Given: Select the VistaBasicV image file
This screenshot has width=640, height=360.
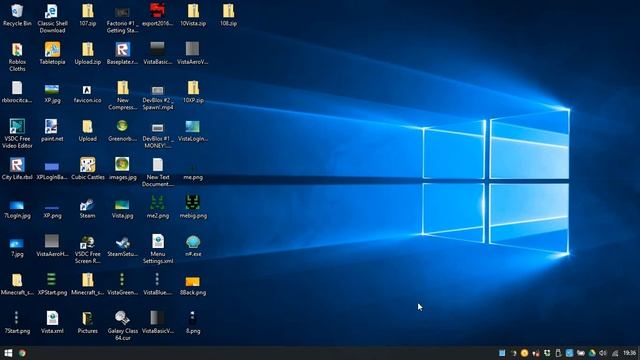Looking at the screenshot, I should point(158,322).
